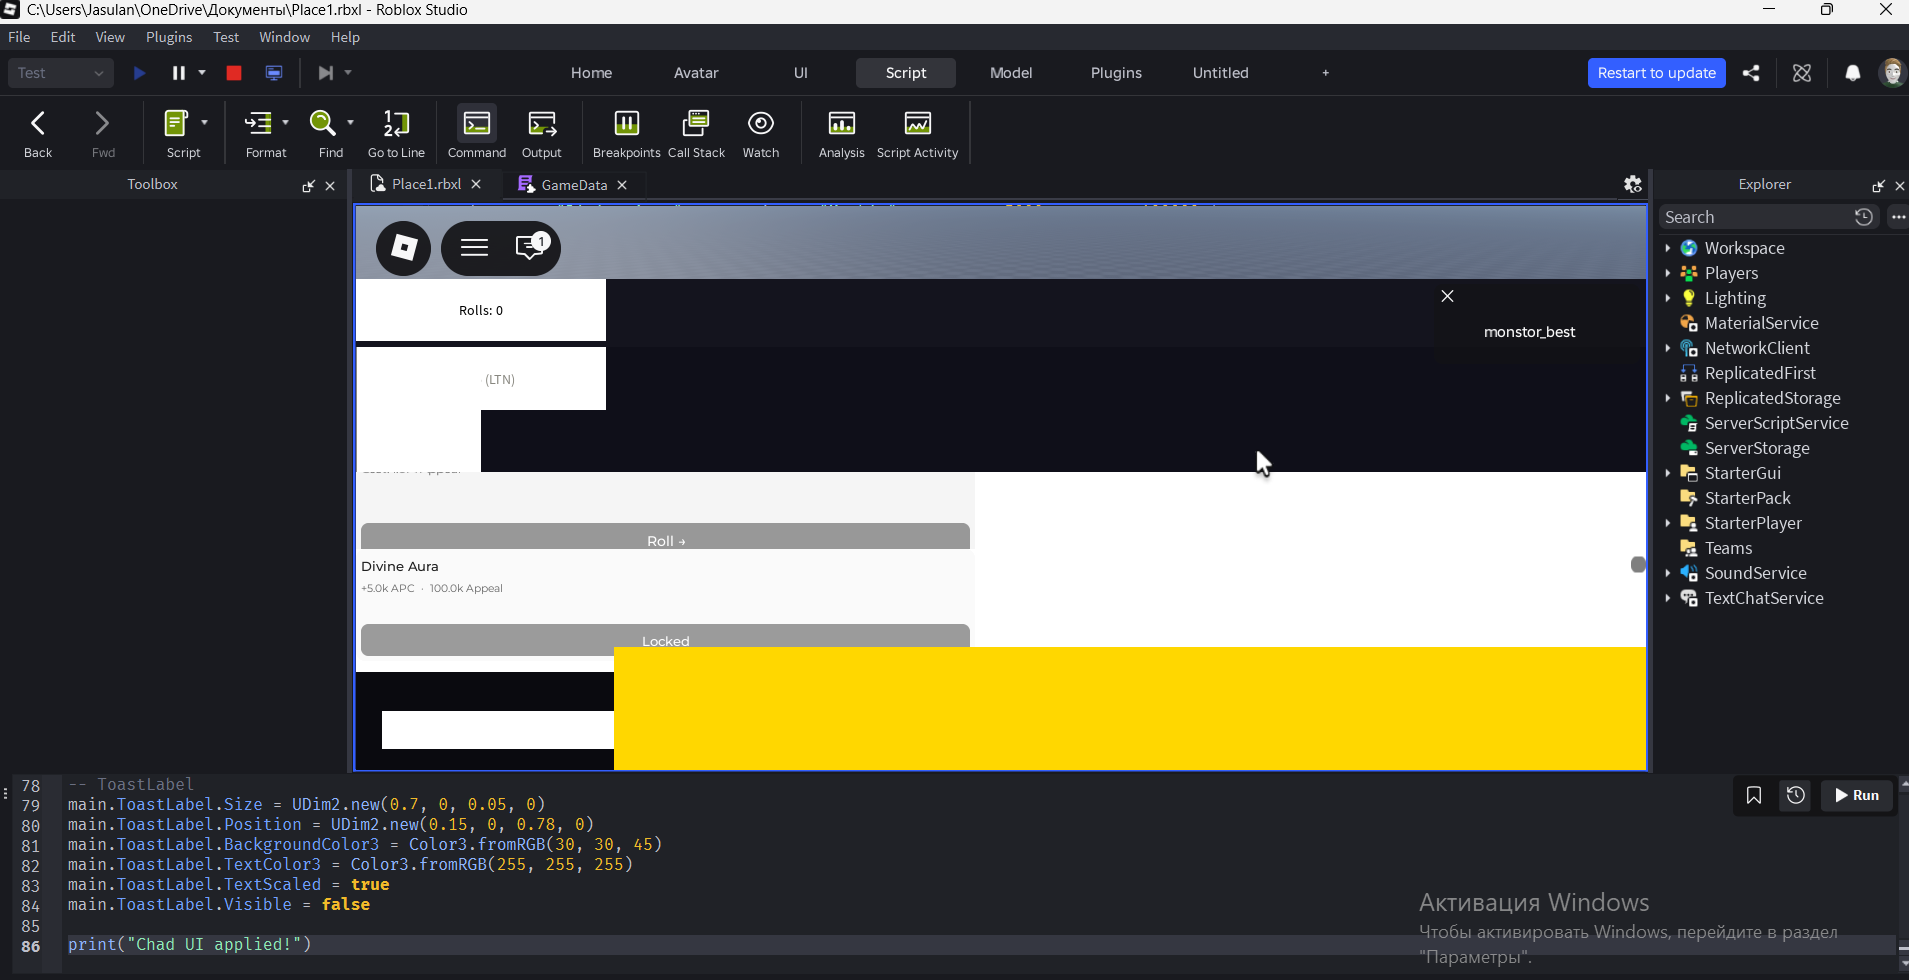Open the Watch window icon
The height and width of the screenshot is (980, 1909).
[760, 133]
